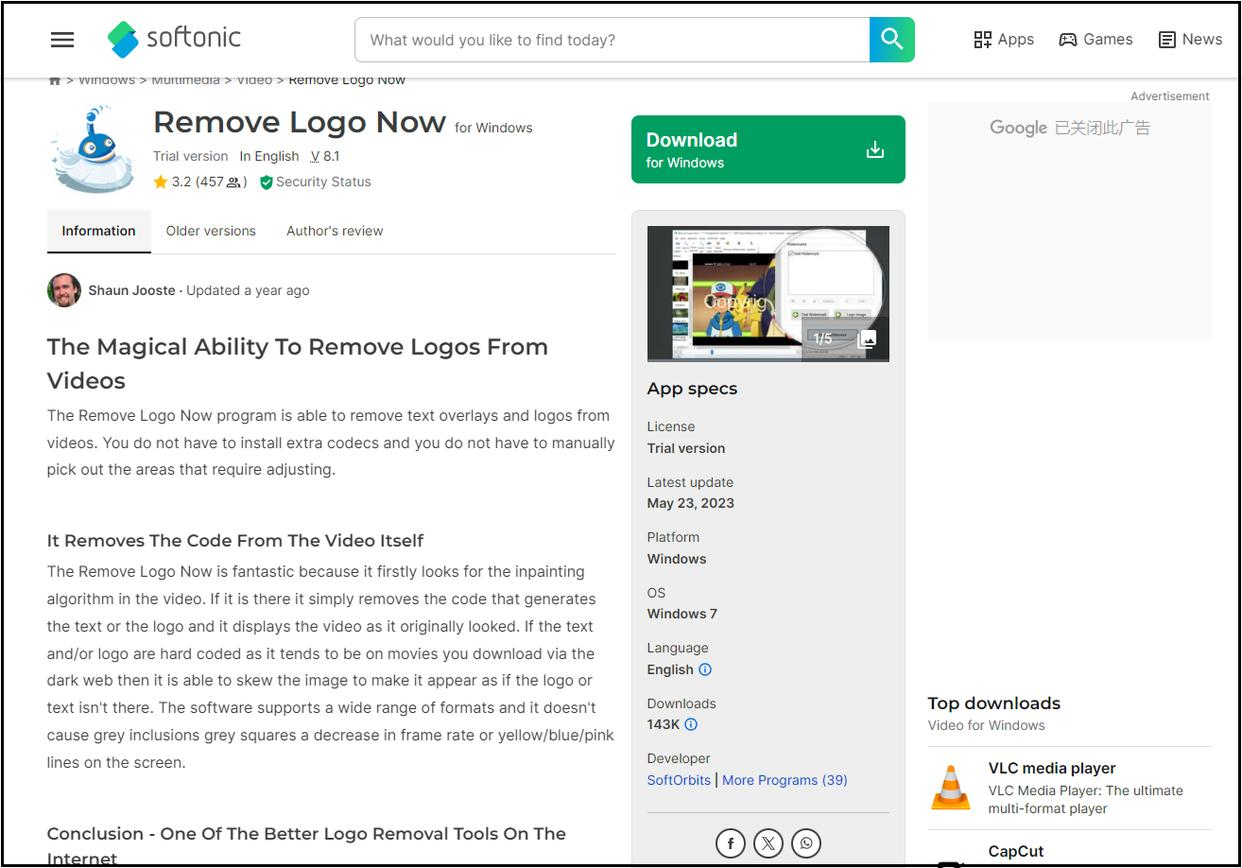This screenshot has height=868, width=1242.
Task: Open the Games section
Action: coord(1096,40)
